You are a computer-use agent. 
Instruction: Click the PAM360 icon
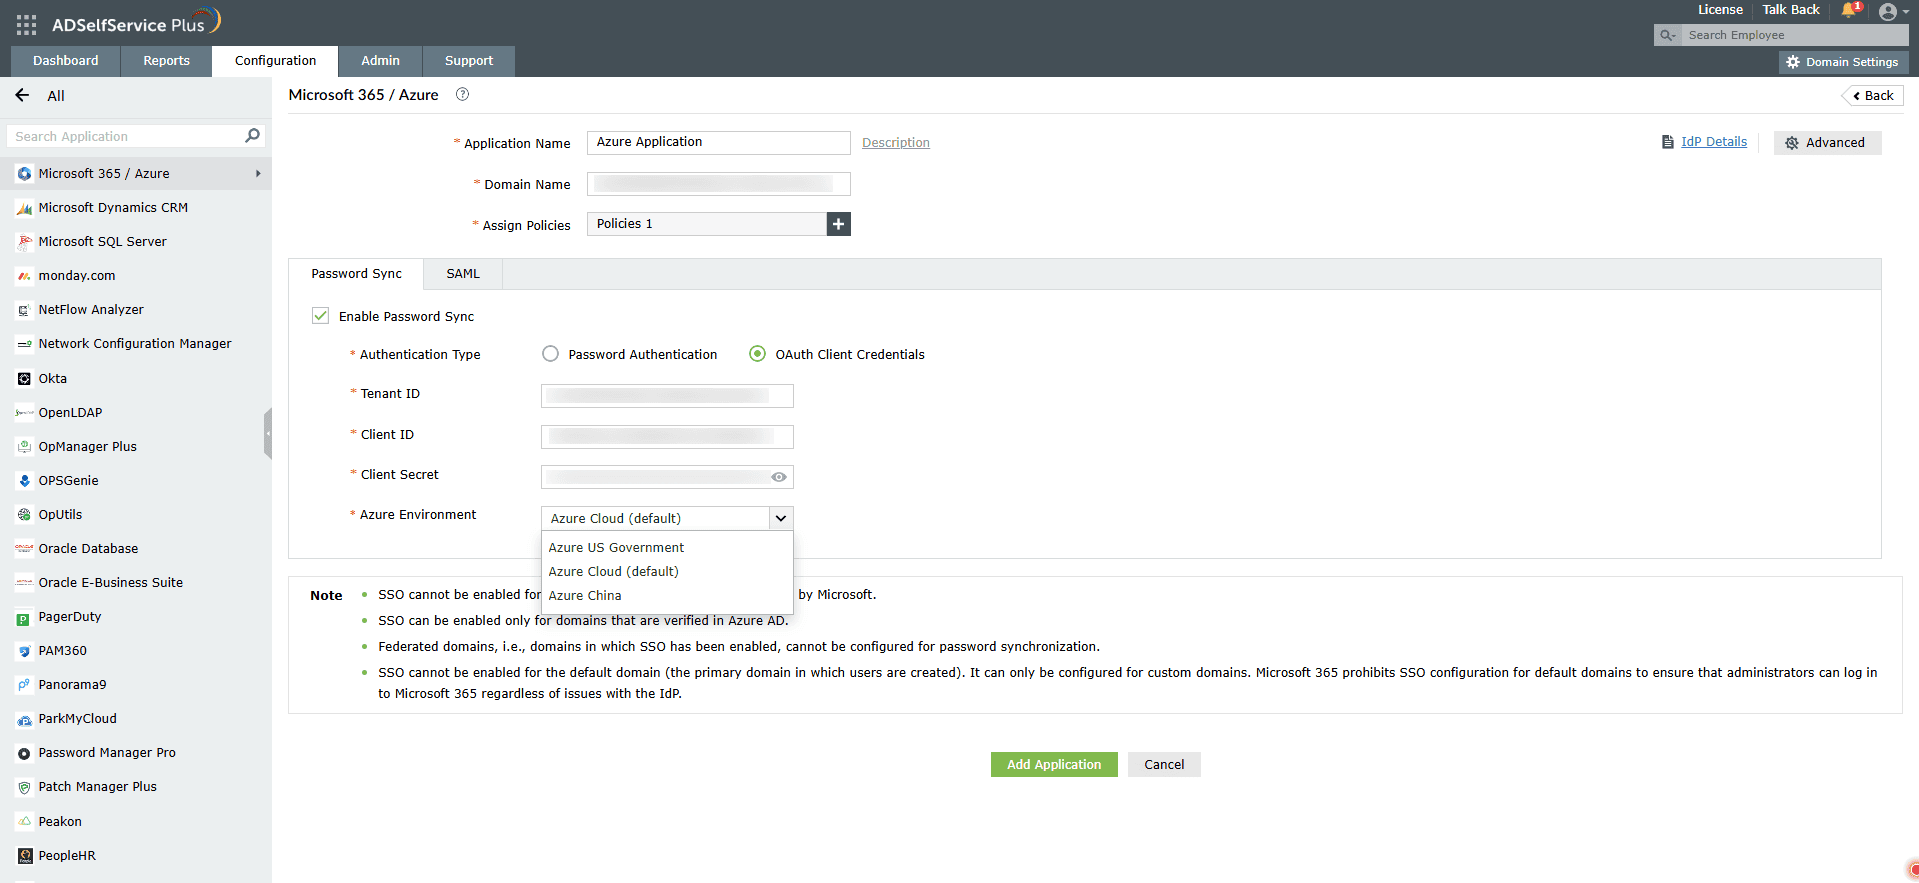pos(25,651)
